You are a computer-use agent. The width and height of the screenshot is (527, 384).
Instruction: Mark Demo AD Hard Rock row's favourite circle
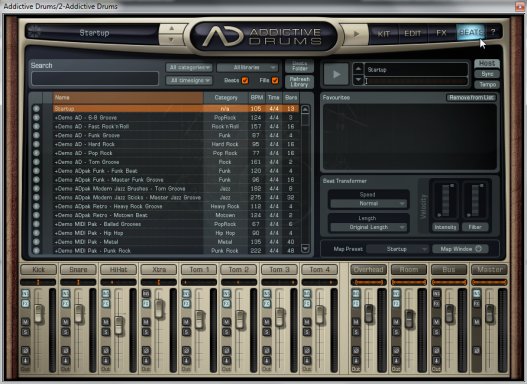(x=36, y=144)
